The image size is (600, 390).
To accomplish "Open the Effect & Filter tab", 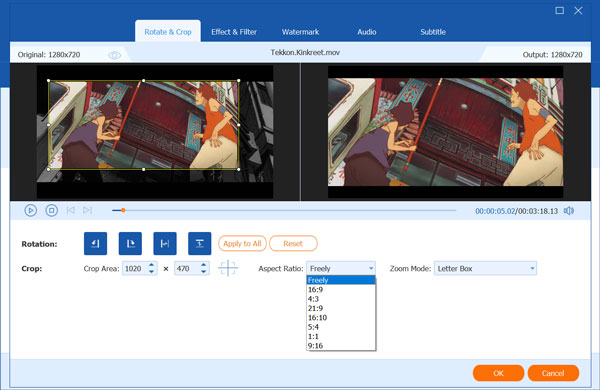I will click(x=234, y=32).
